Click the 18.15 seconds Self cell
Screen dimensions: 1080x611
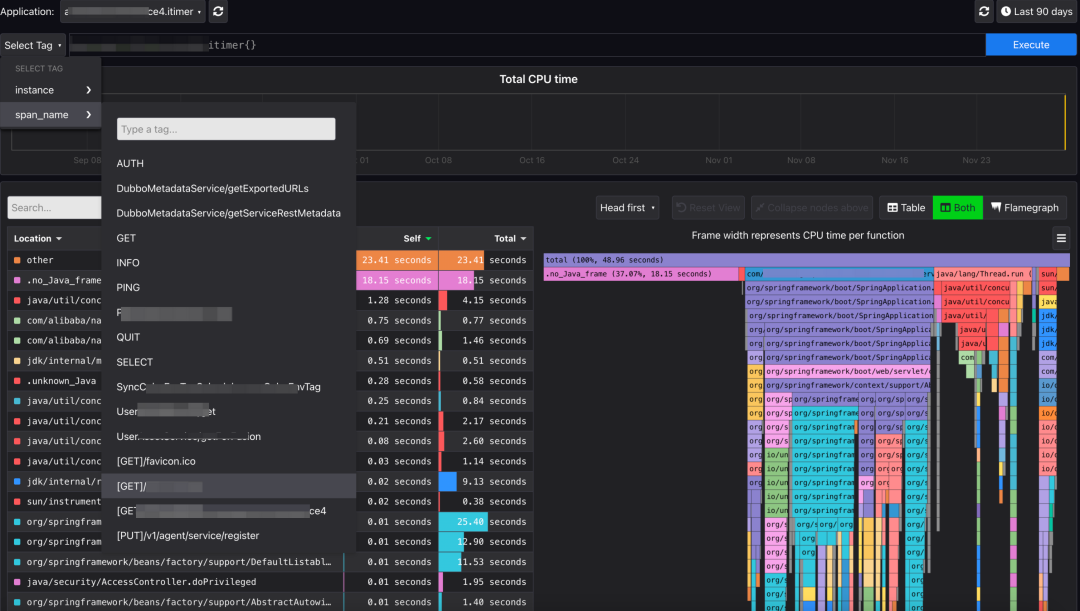[397, 280]
